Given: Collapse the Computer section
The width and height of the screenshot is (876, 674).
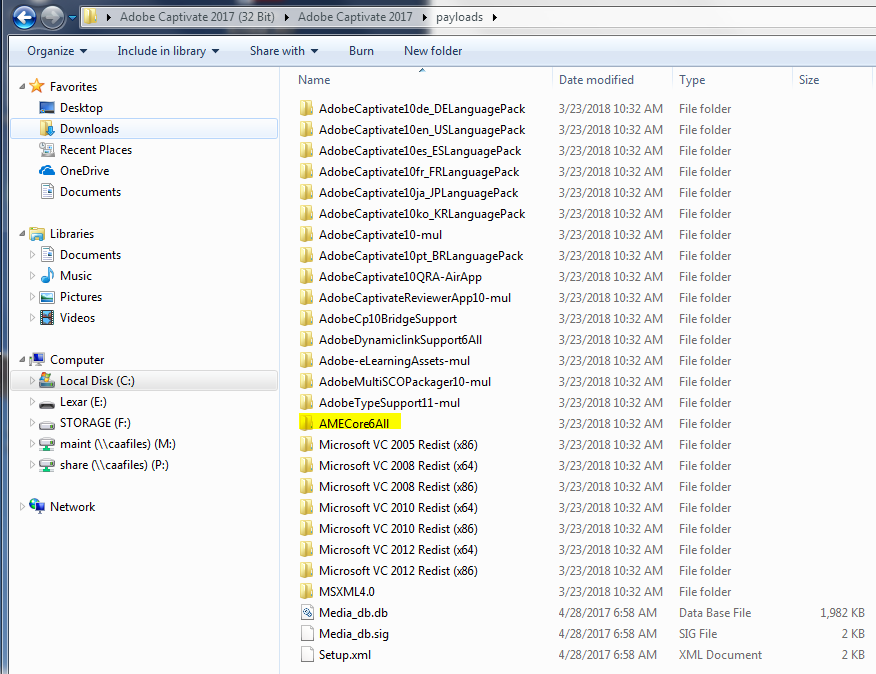Looking at the screenshot, I should tap(22, 360).
